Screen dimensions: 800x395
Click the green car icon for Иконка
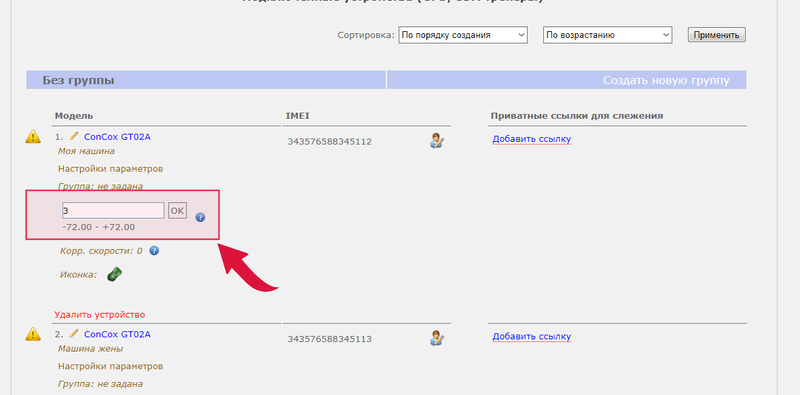pos(114,275)
